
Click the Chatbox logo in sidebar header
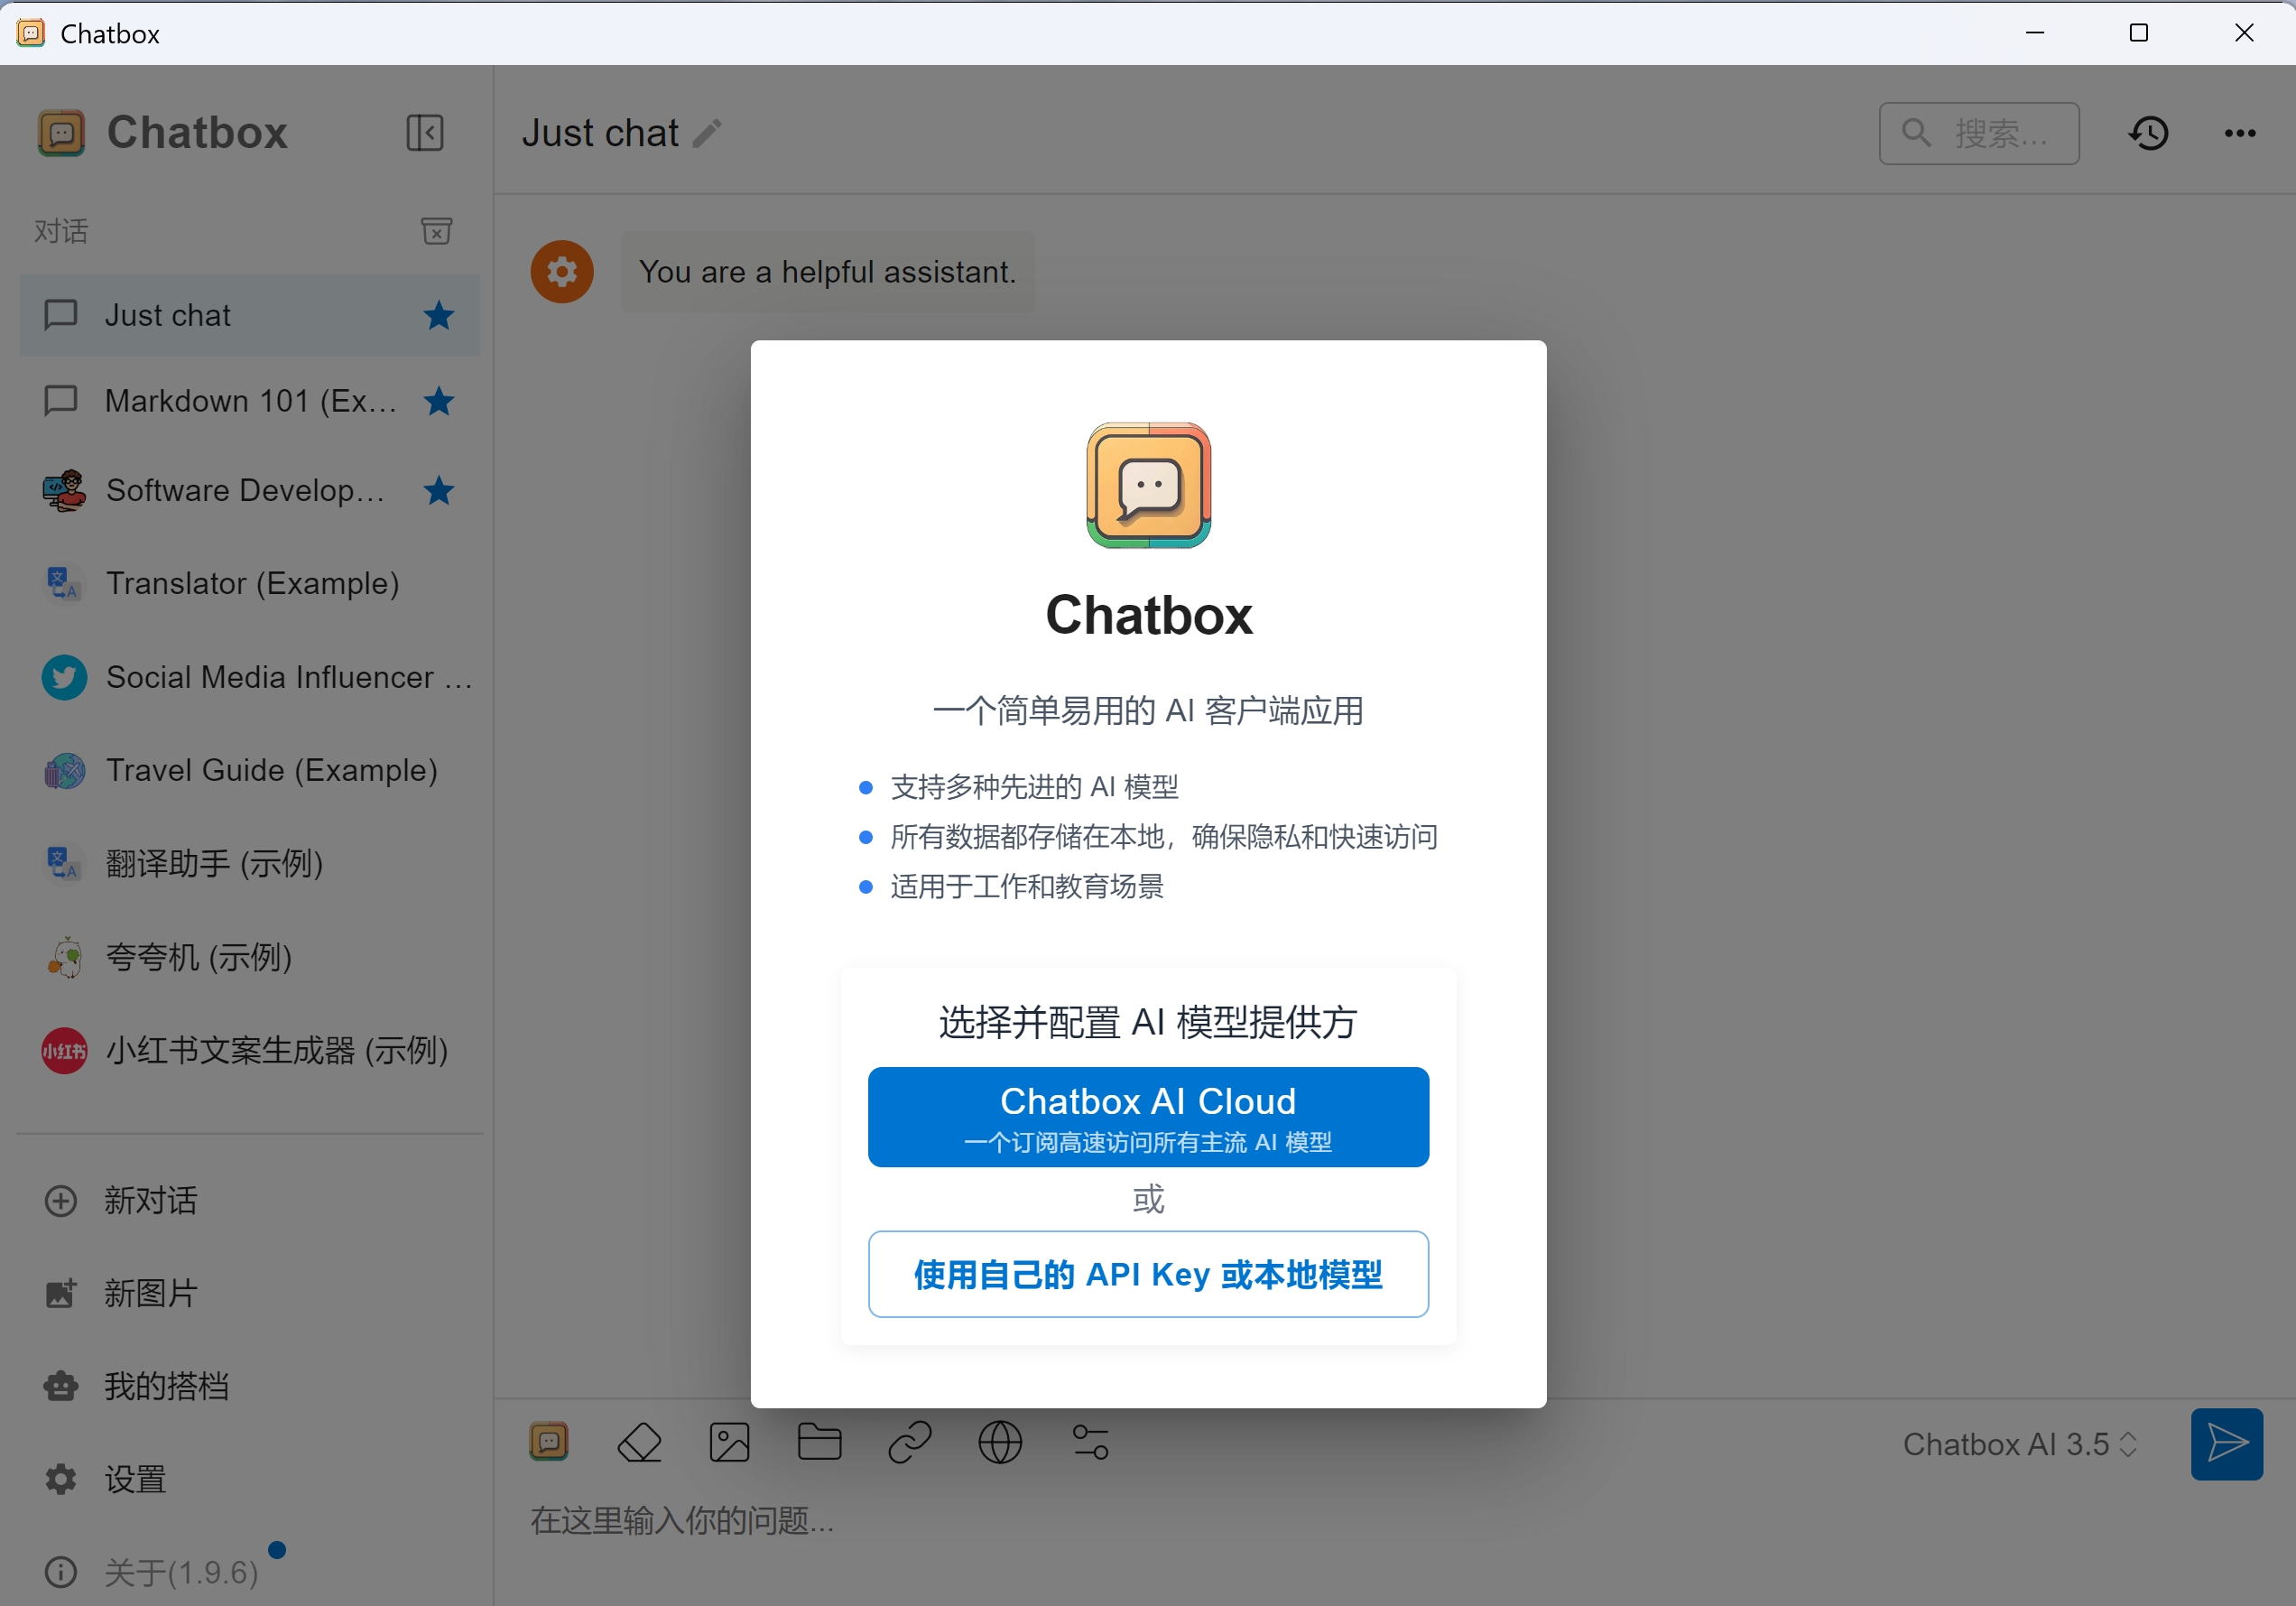[x=62, y=133]
